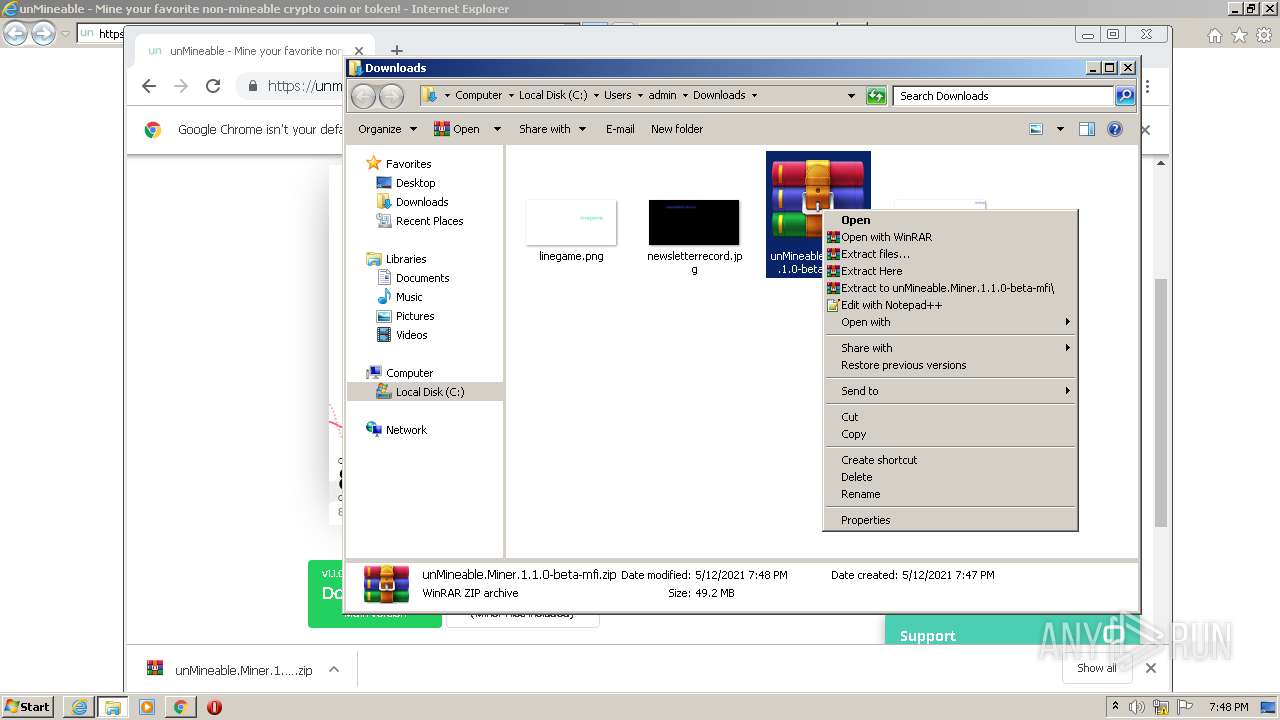Screen dimensions: 1280x720
Task: Select Rename in context menu
Action: [x=860, y=494]
